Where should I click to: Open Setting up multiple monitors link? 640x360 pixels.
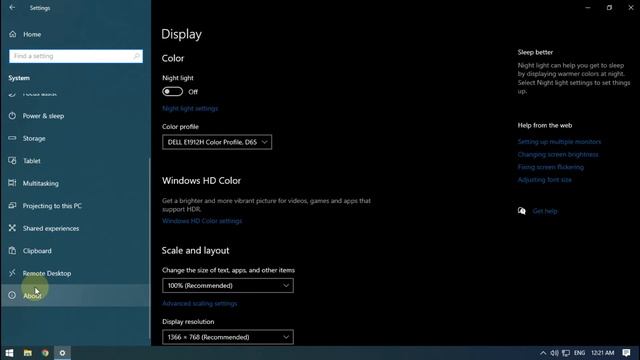point(559,142)
